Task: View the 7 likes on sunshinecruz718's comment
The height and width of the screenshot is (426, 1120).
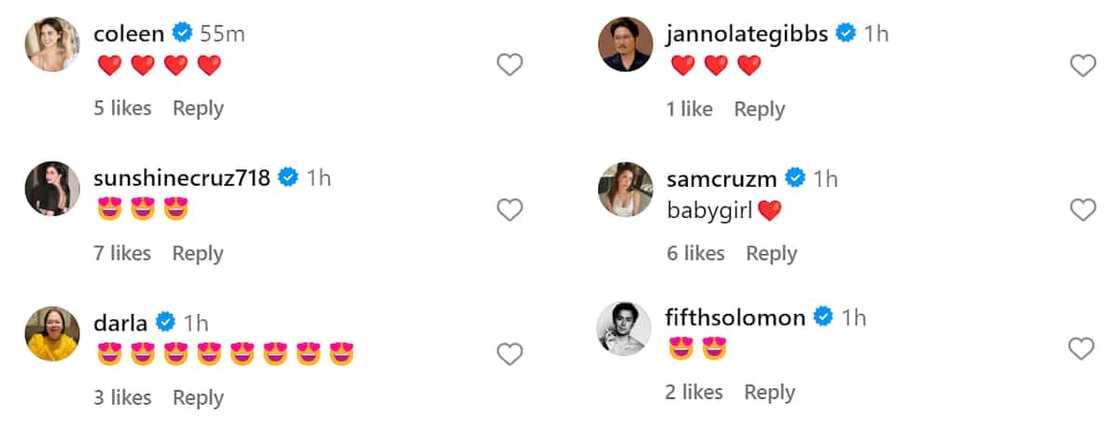Action: pos(122,253)
